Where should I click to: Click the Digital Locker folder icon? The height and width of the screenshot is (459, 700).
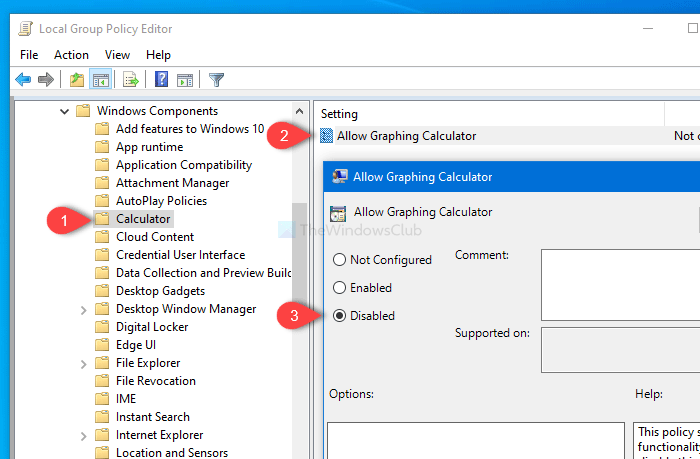click(102, 327)
